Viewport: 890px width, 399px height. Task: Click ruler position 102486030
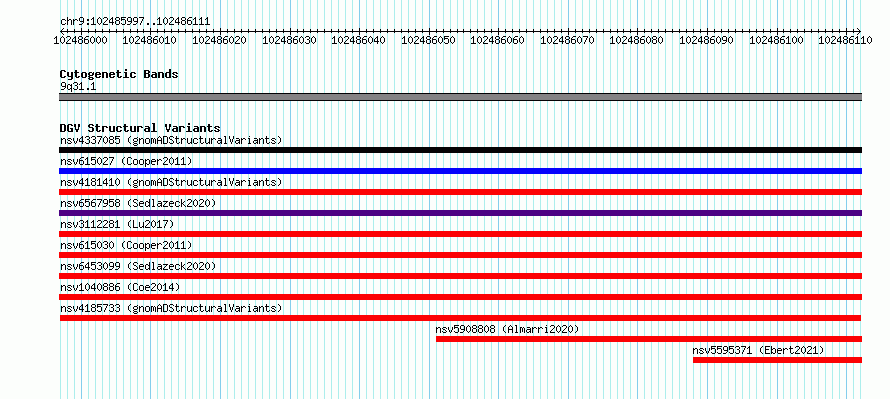coord(288,40)
